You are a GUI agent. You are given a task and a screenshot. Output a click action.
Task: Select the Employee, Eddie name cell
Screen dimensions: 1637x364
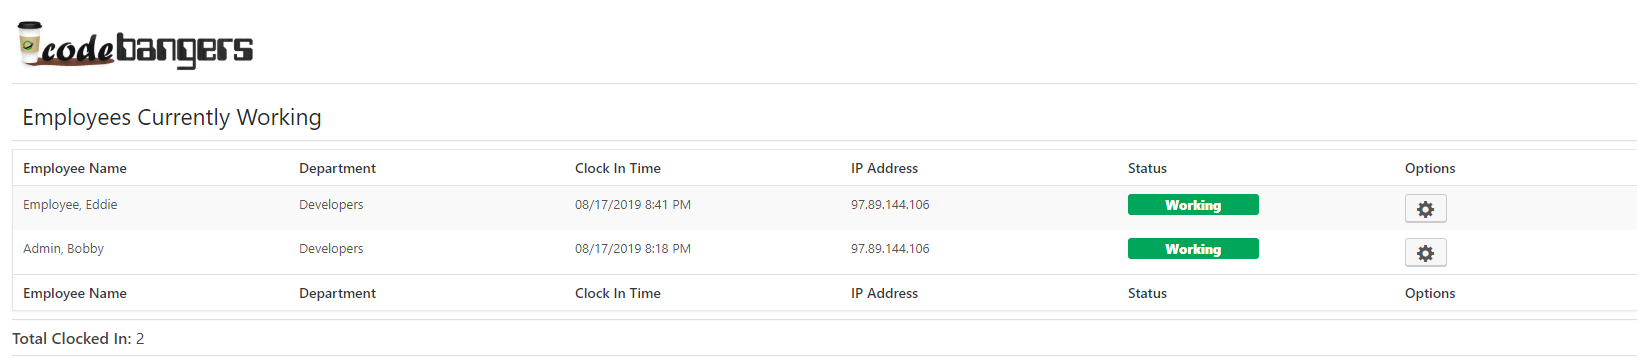coord(70,205)
